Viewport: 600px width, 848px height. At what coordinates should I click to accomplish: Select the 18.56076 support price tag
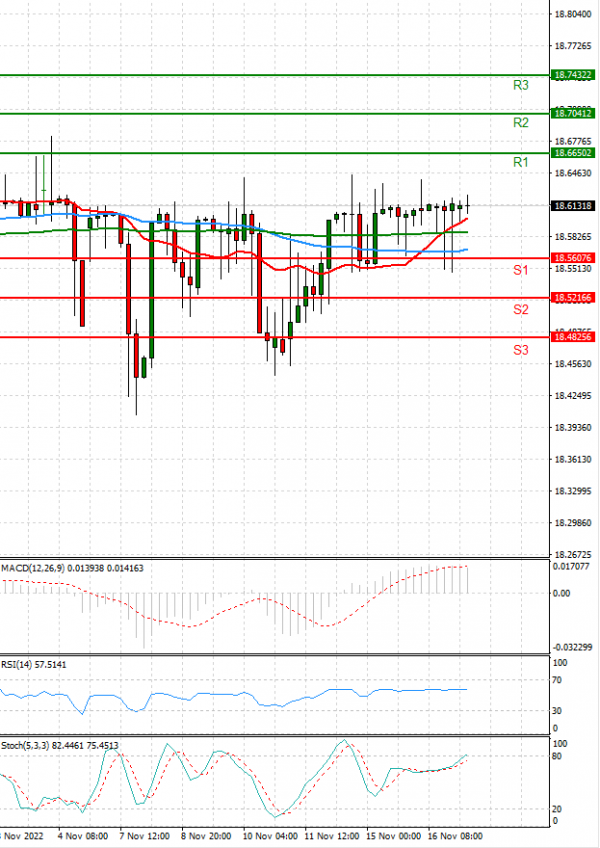(x=572, y=258)
